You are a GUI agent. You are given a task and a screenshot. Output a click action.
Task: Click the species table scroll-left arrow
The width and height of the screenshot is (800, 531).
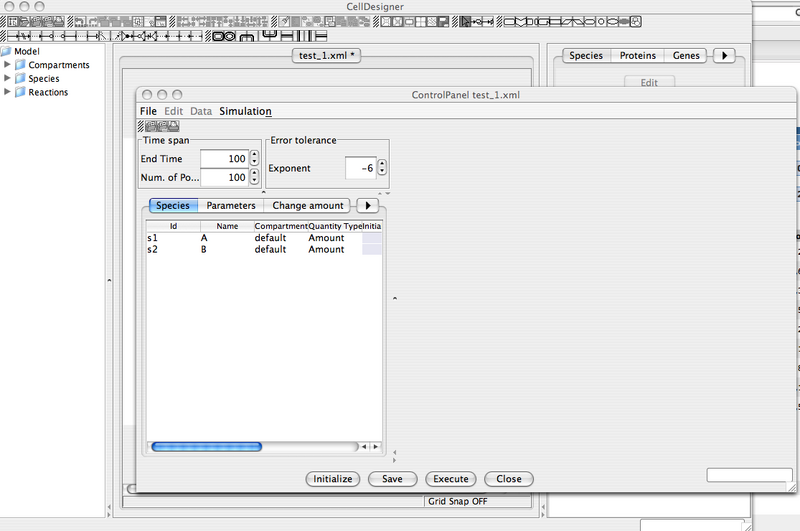pos(364,446)
